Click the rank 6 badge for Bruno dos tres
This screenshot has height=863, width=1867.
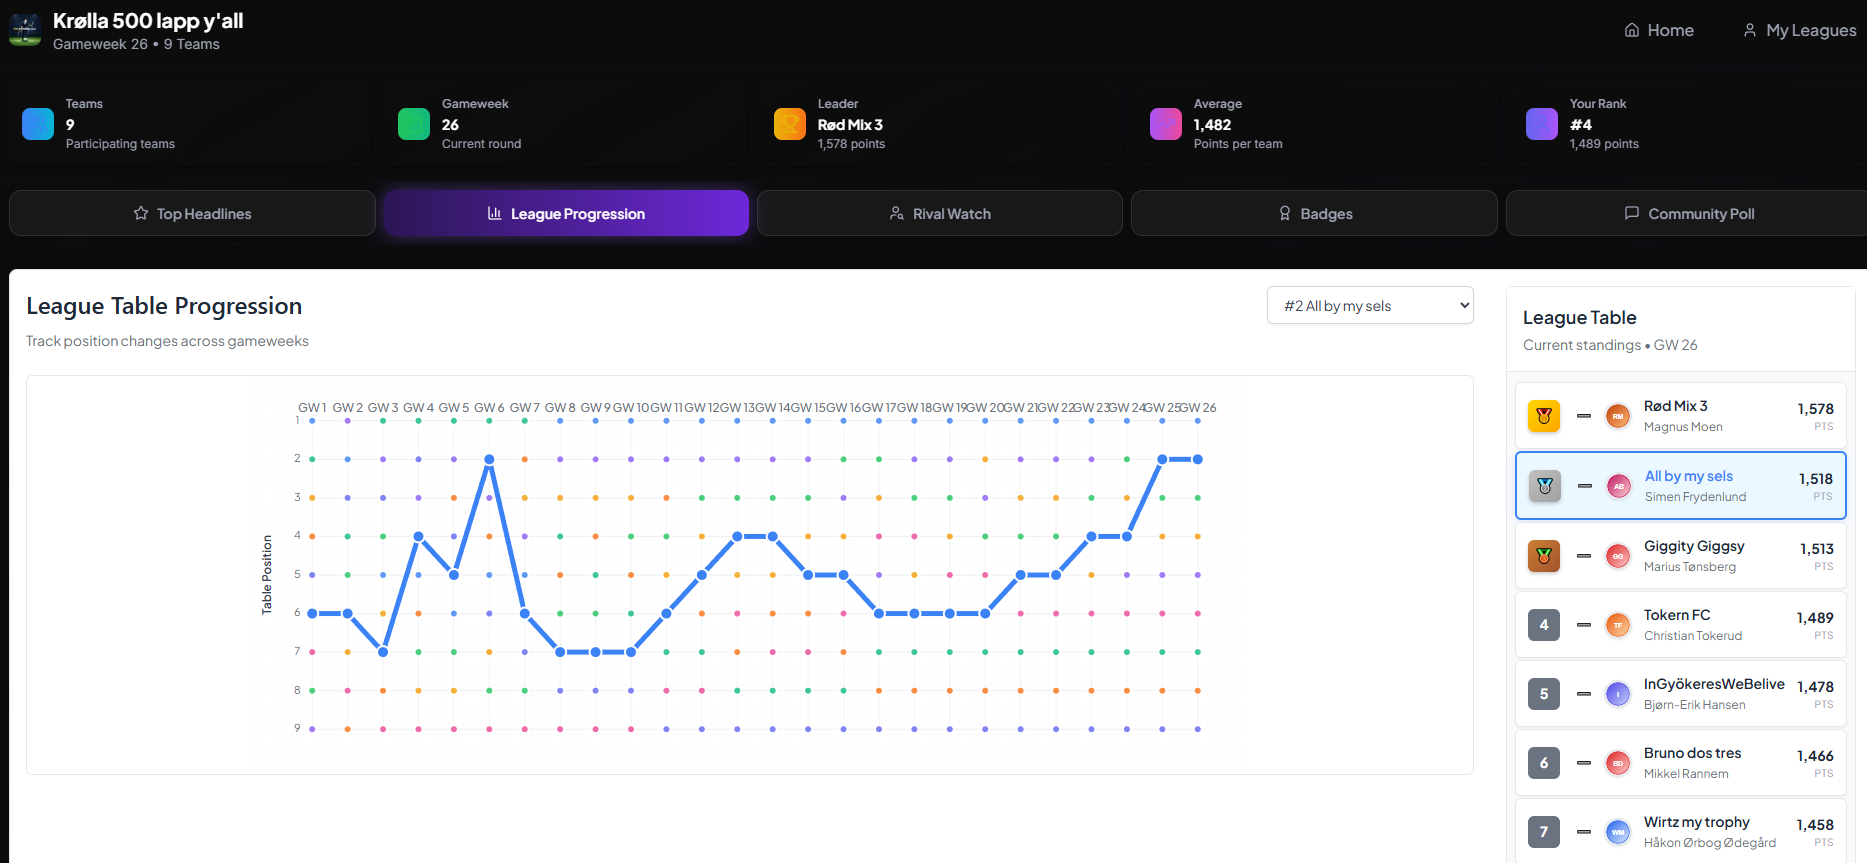[x=1544, y=763]
